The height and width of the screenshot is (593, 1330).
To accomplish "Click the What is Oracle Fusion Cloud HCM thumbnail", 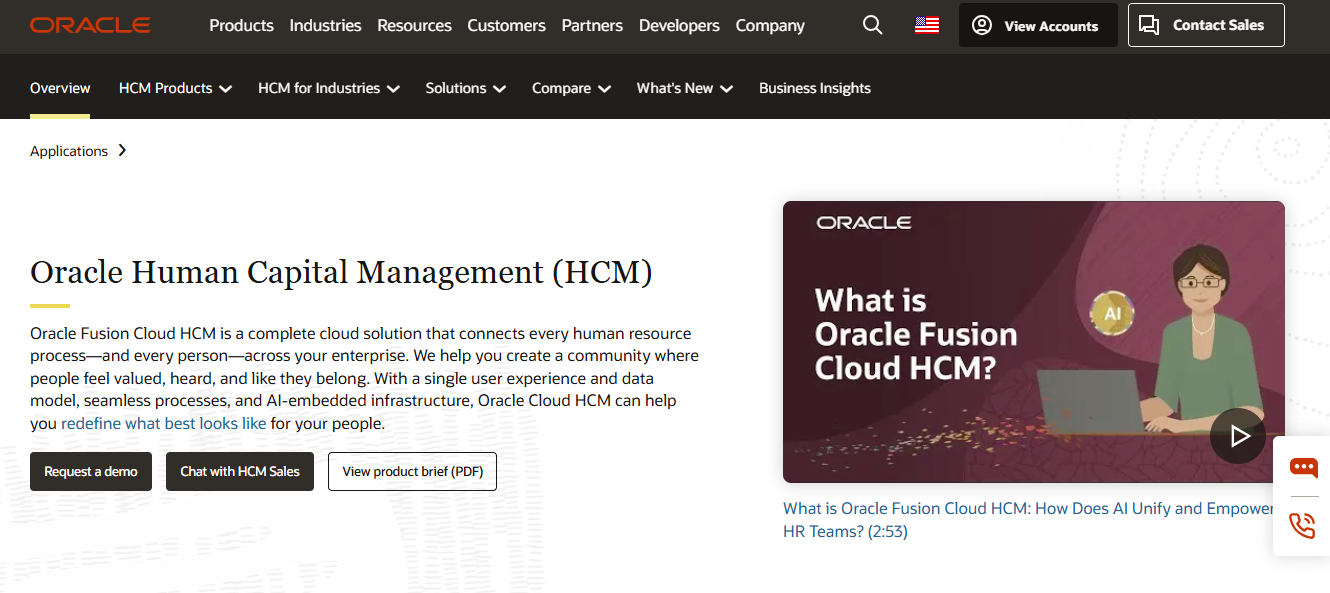I will pos(1034,341).
